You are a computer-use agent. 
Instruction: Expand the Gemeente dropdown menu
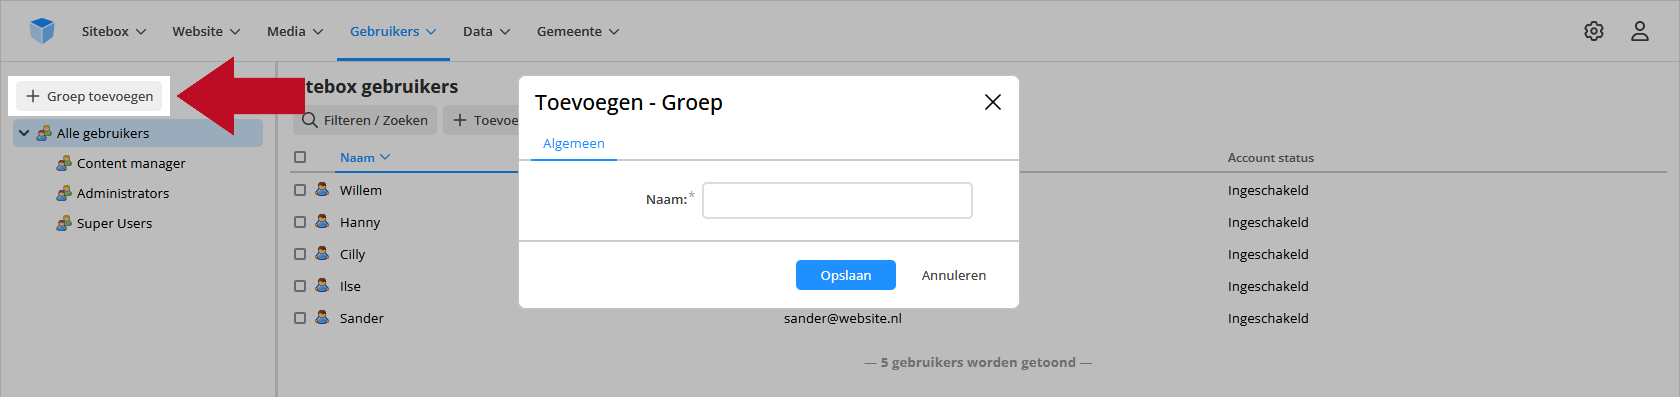(x=578, y=31)
